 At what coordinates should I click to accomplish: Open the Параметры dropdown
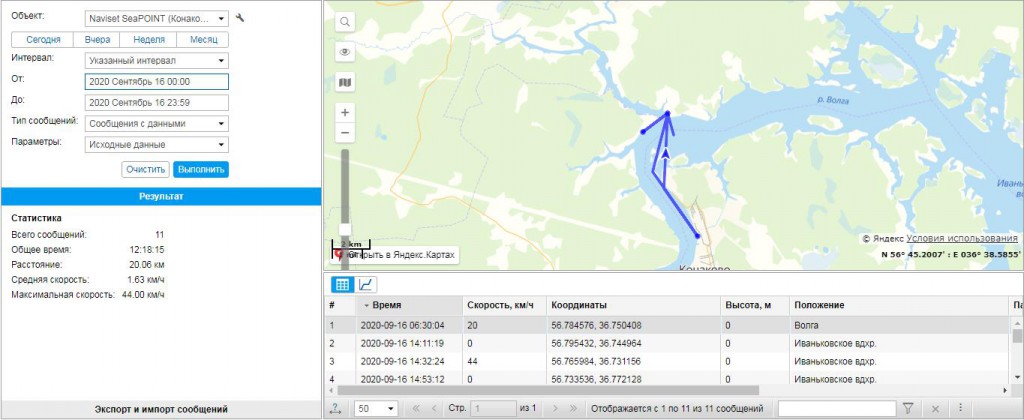coord(157,144)
